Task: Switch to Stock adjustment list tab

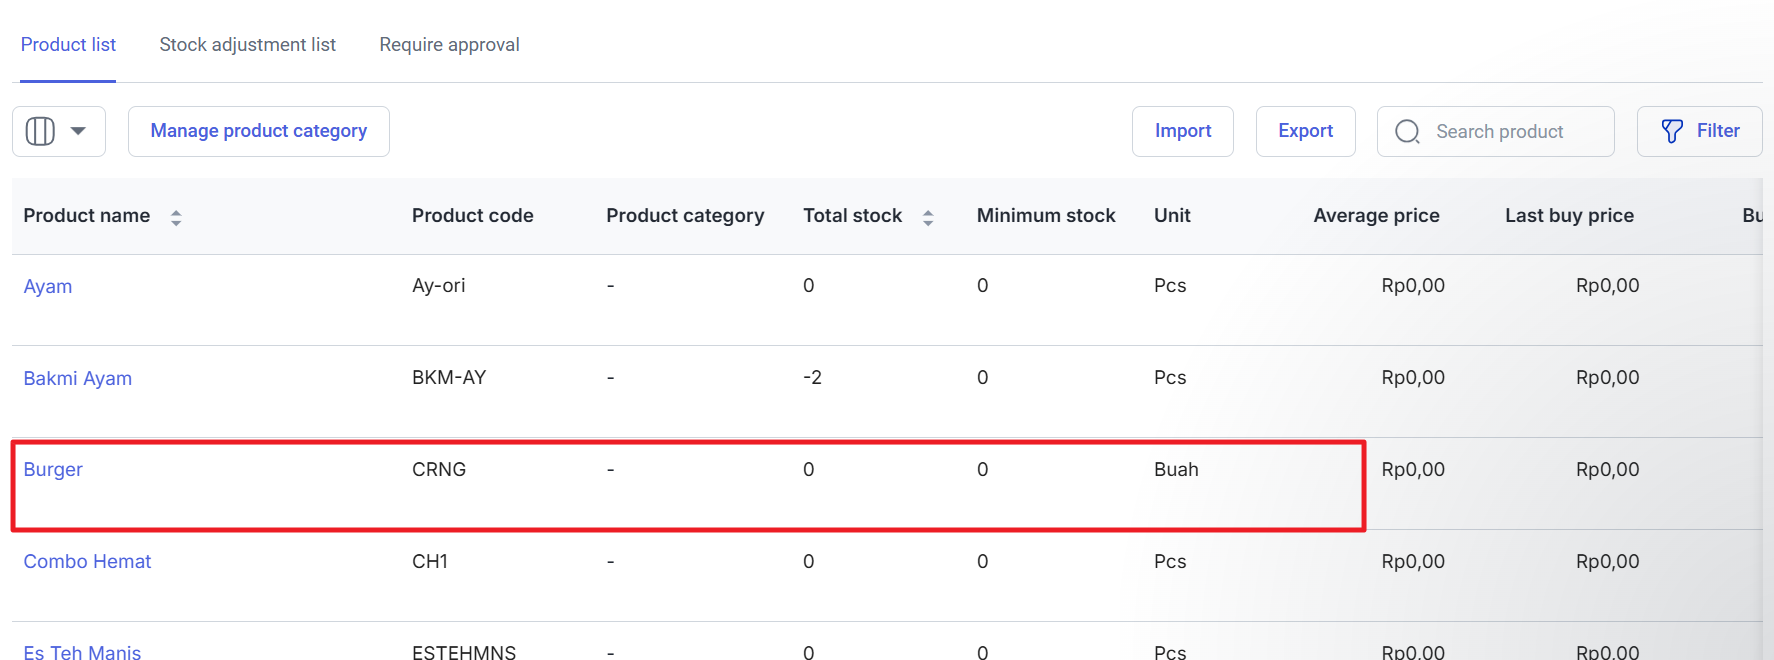Action: [247, 45]
